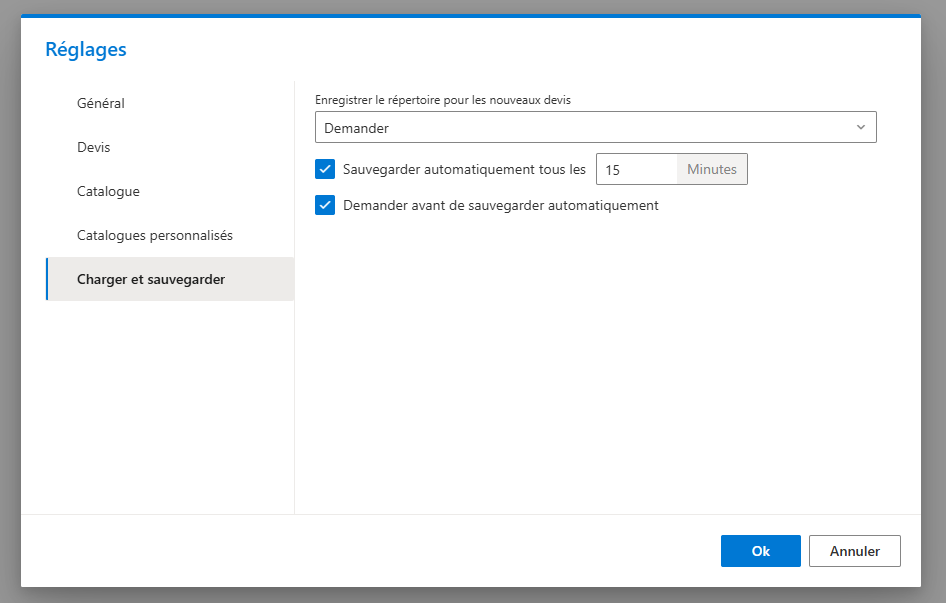Select Charger et sauvegarder section
This screenshot has height=603, width=946.
(x=170, y=279)
